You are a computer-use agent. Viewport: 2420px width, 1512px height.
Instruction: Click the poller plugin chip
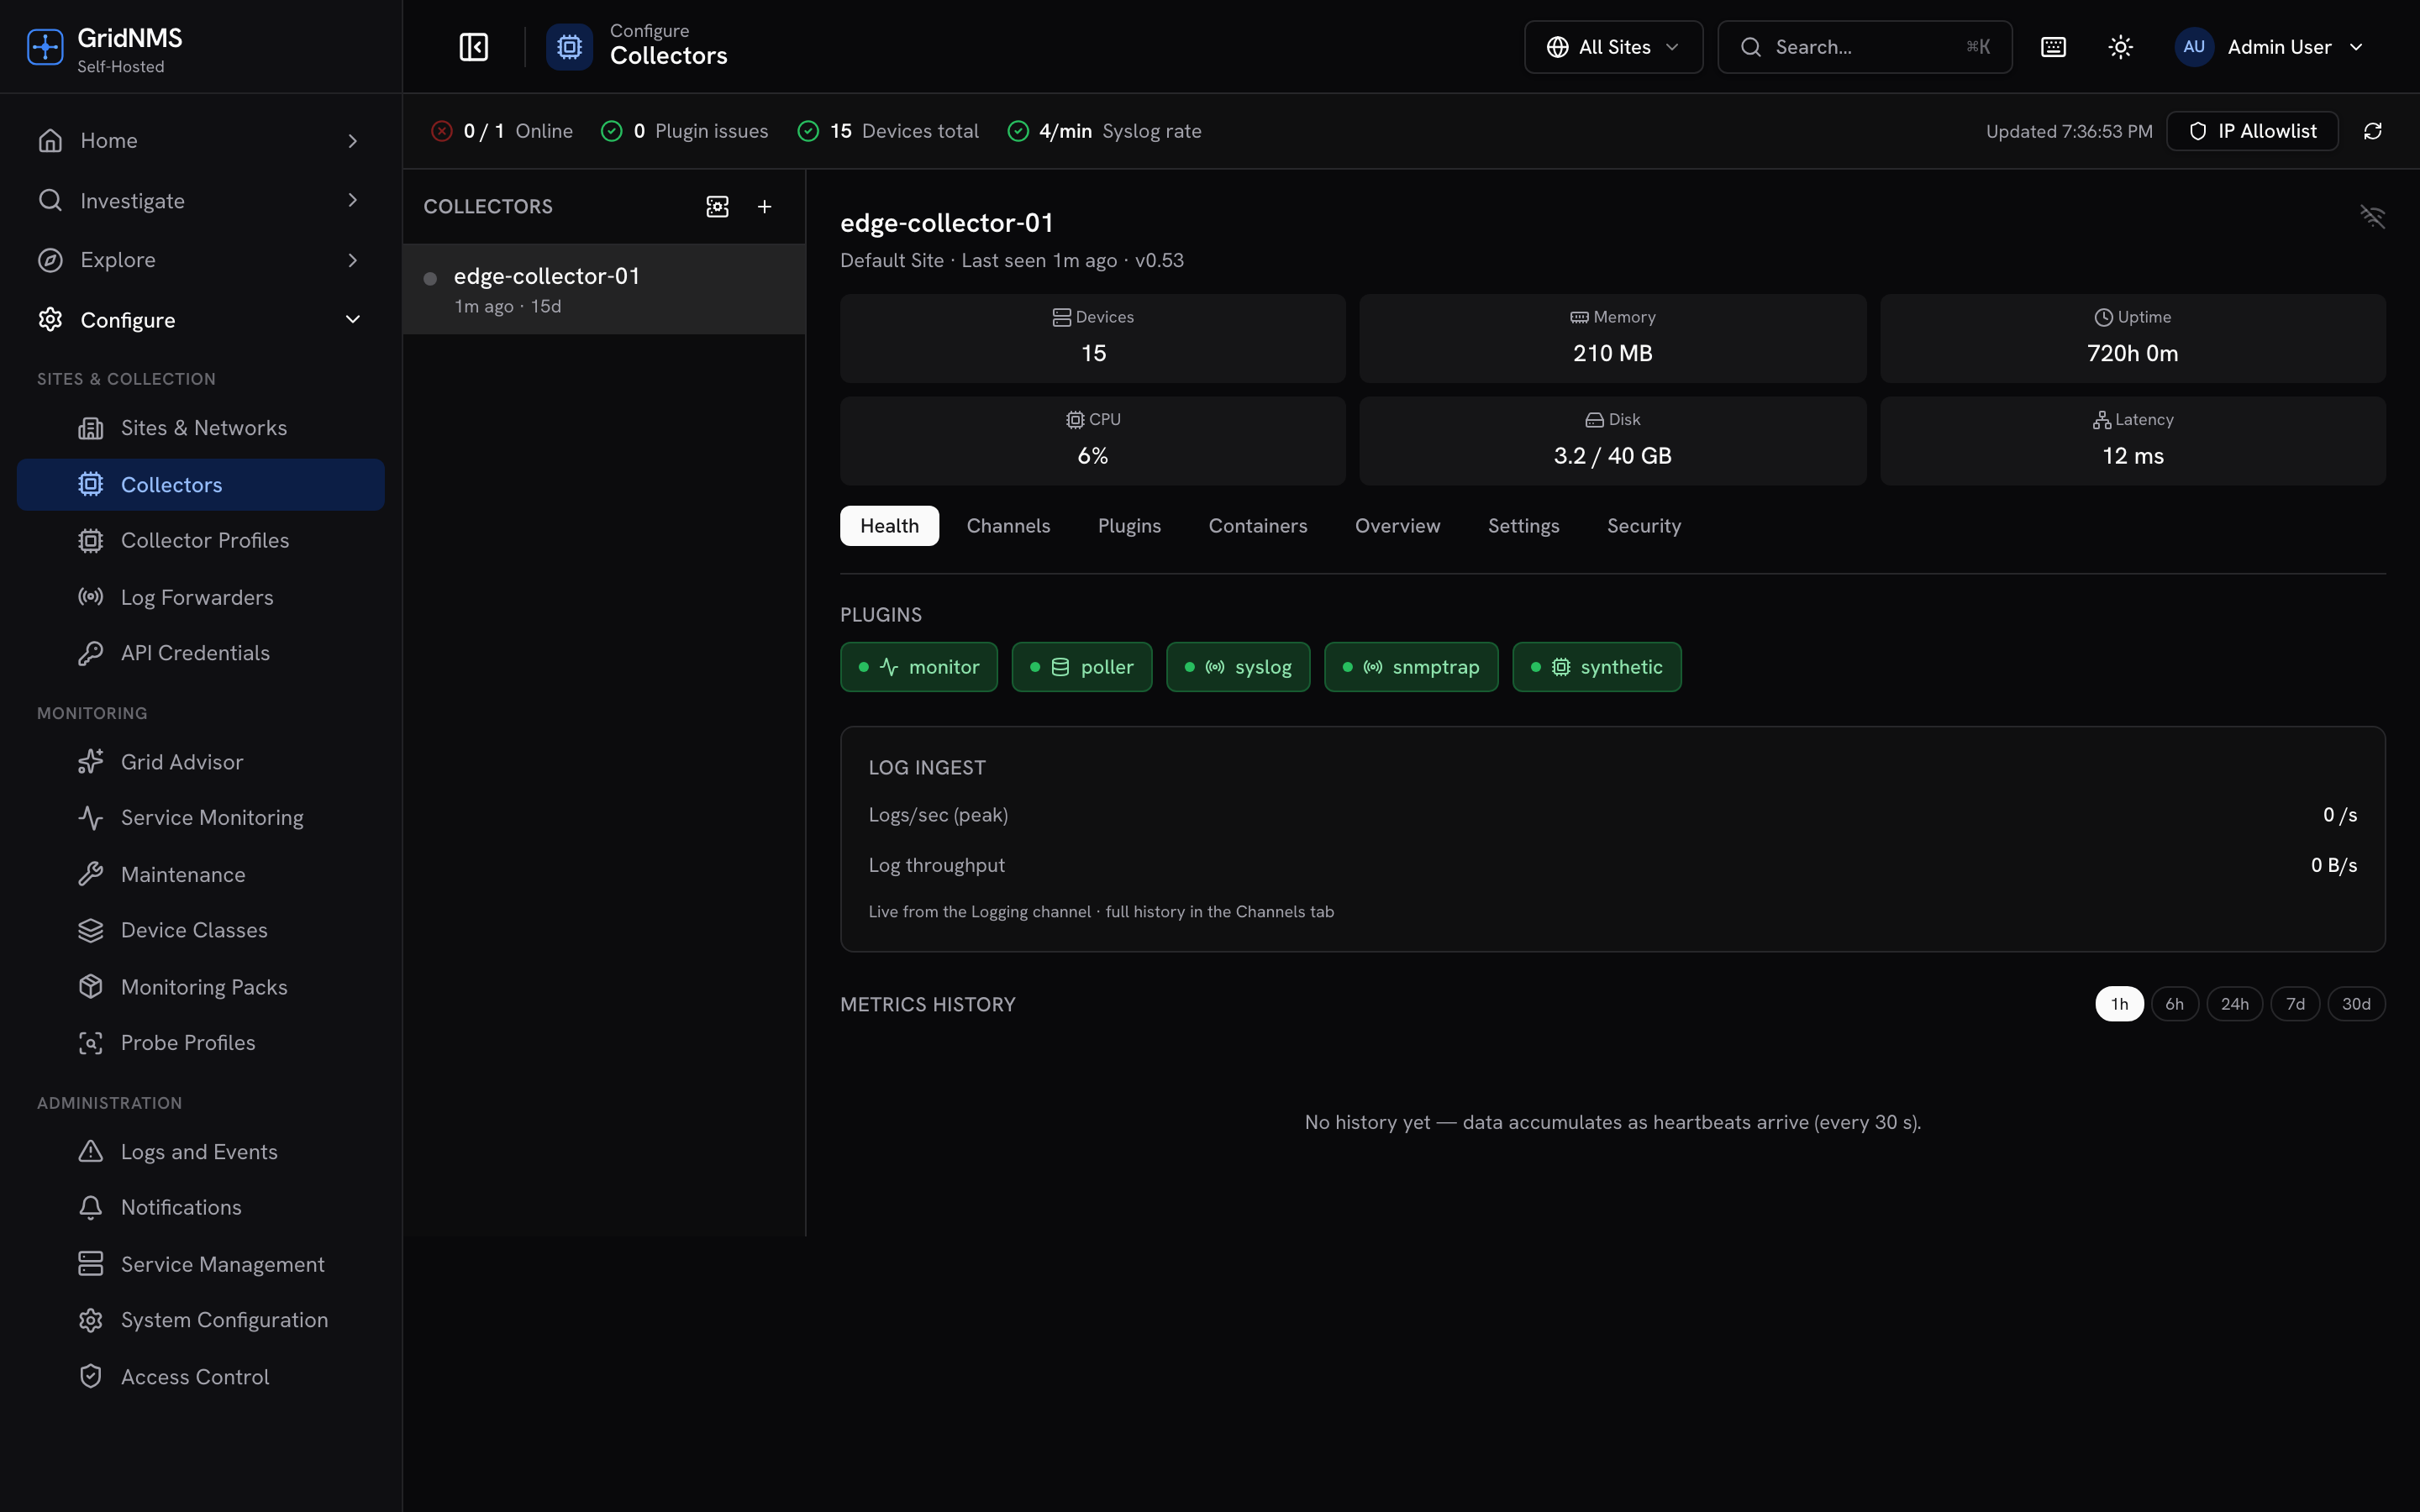(1081, 667)
